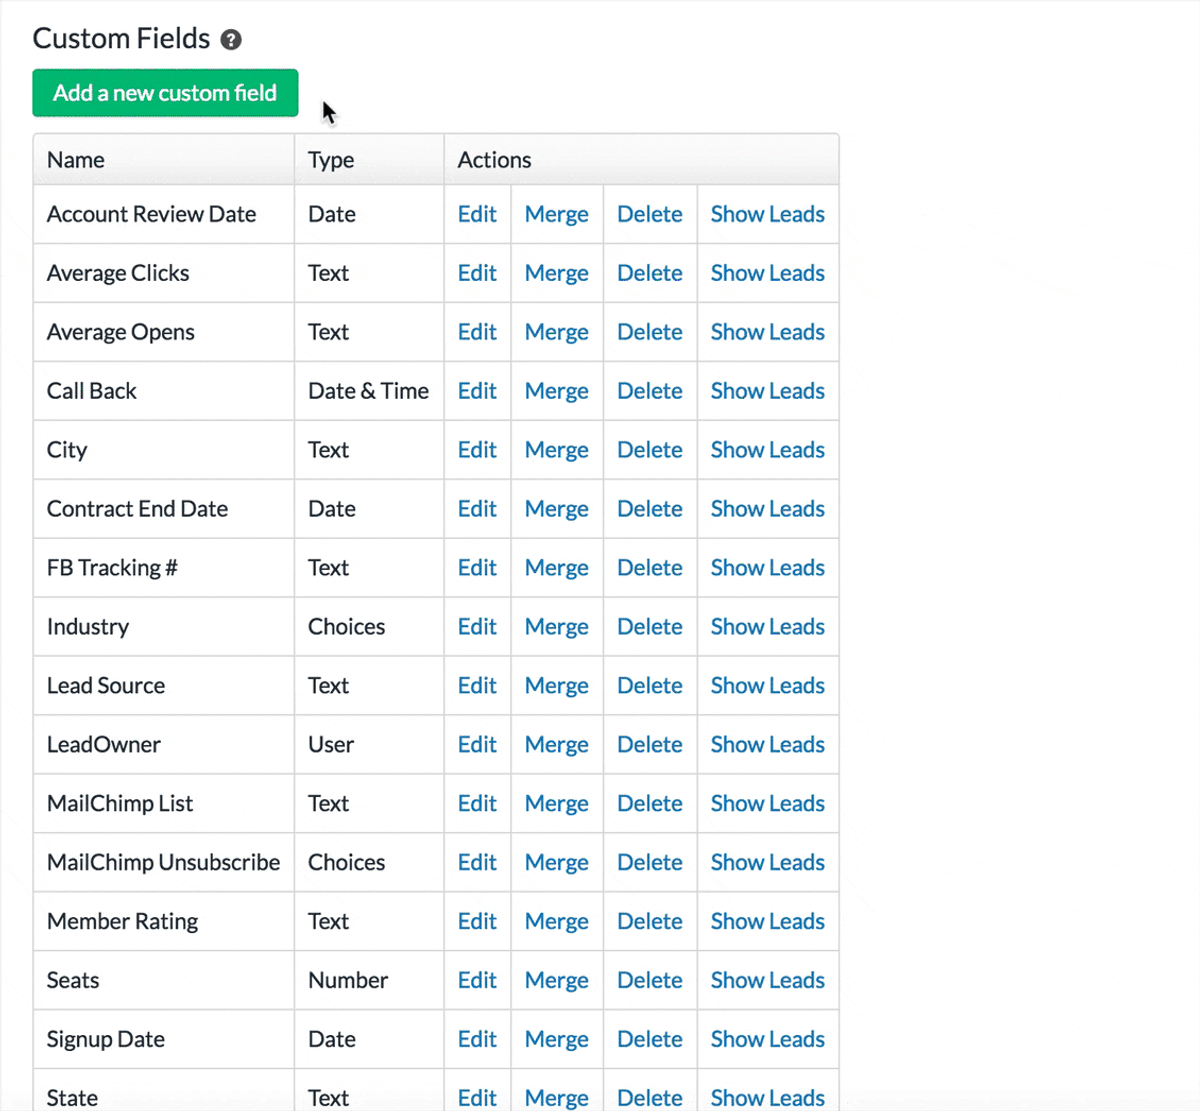
Task: Merge the City field
Action: coord(557,450)
